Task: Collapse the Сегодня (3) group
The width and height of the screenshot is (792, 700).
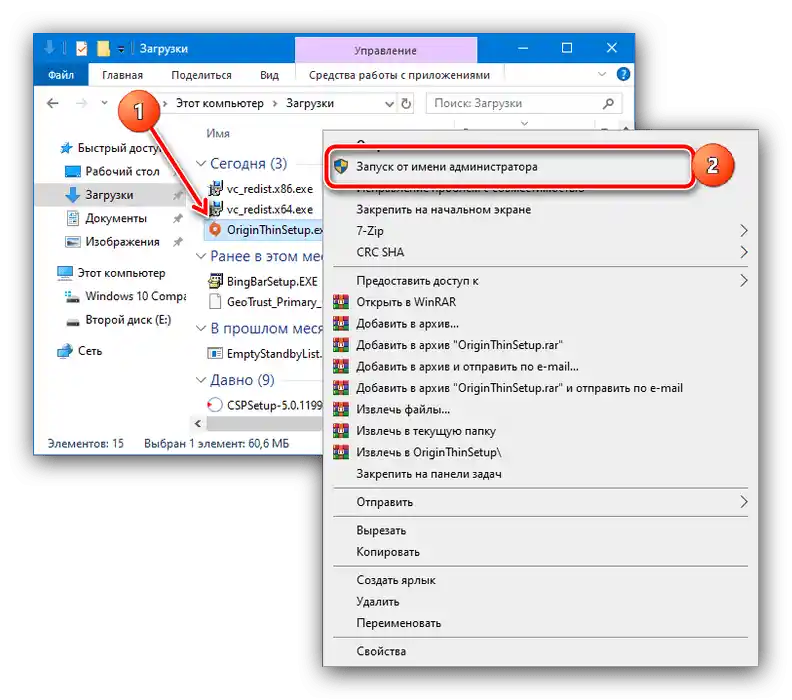Action: pyautogui.click(x=201, y=164)
